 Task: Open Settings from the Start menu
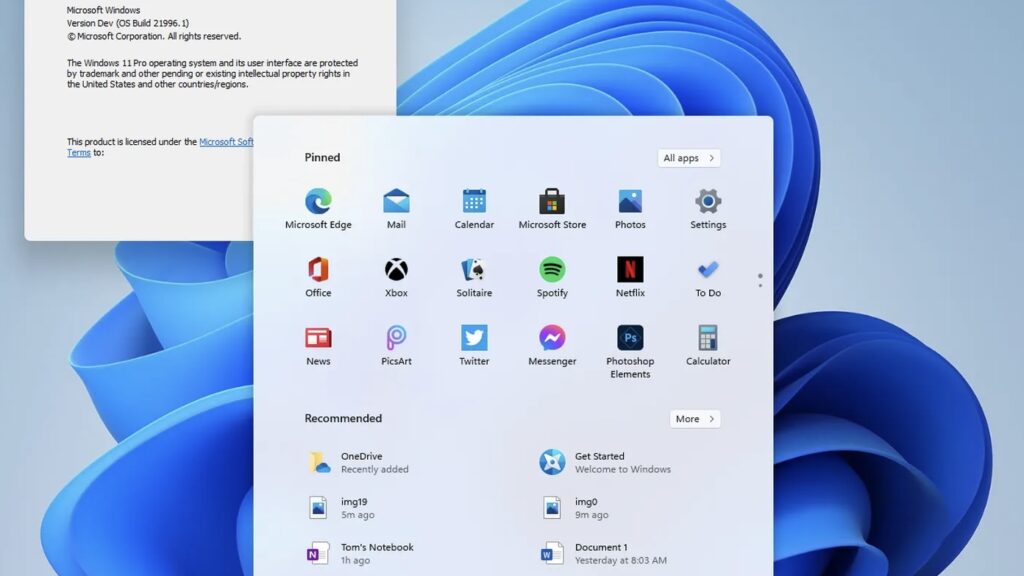[707, 203]
